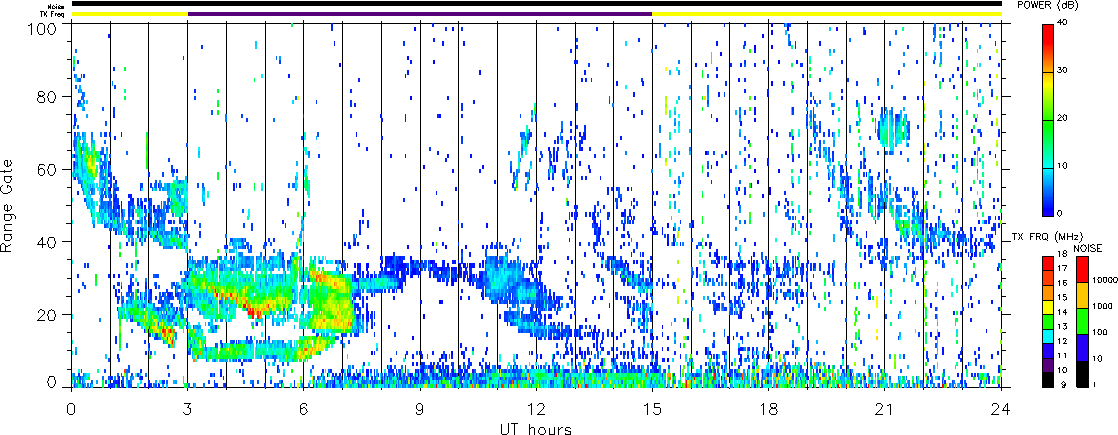This screenshot has height=435, width=1118.
Task: Click the TX FRQ legend value "17"
Action: point(1063,268)
